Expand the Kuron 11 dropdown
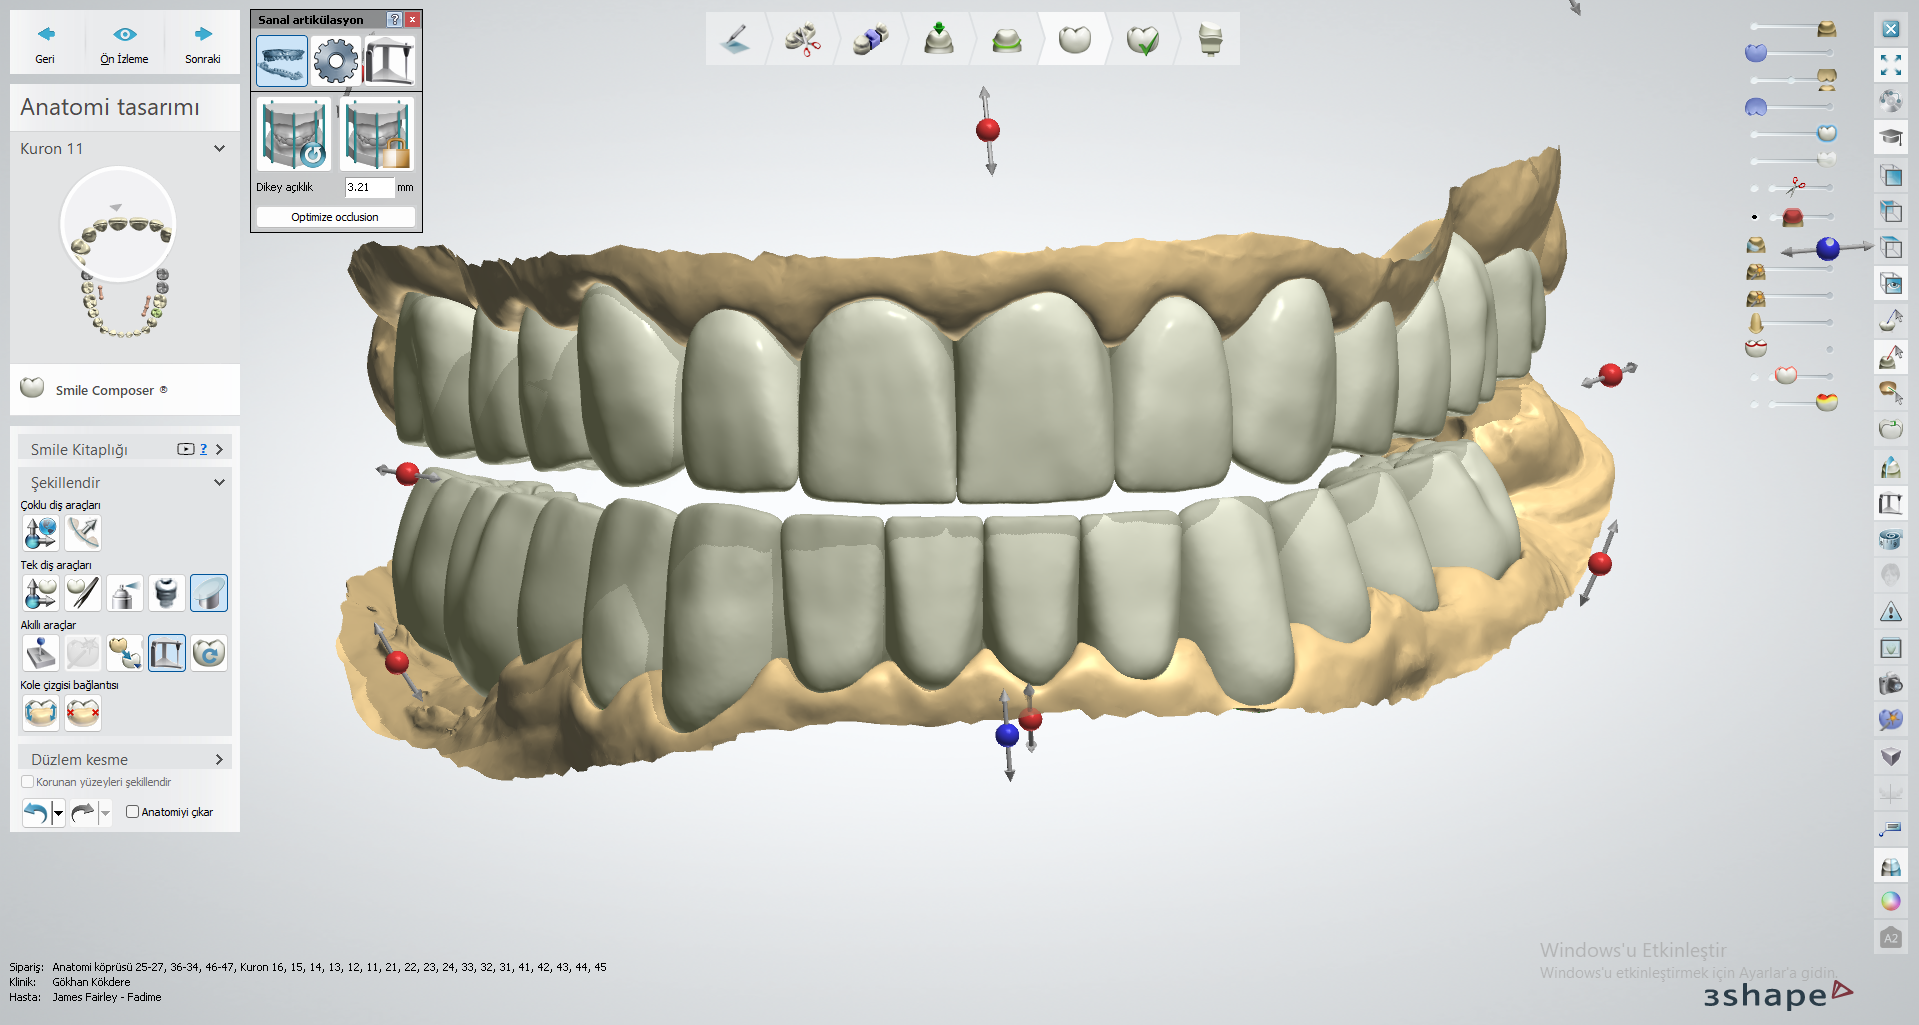 pyautogui.click(x=219, y=148)
